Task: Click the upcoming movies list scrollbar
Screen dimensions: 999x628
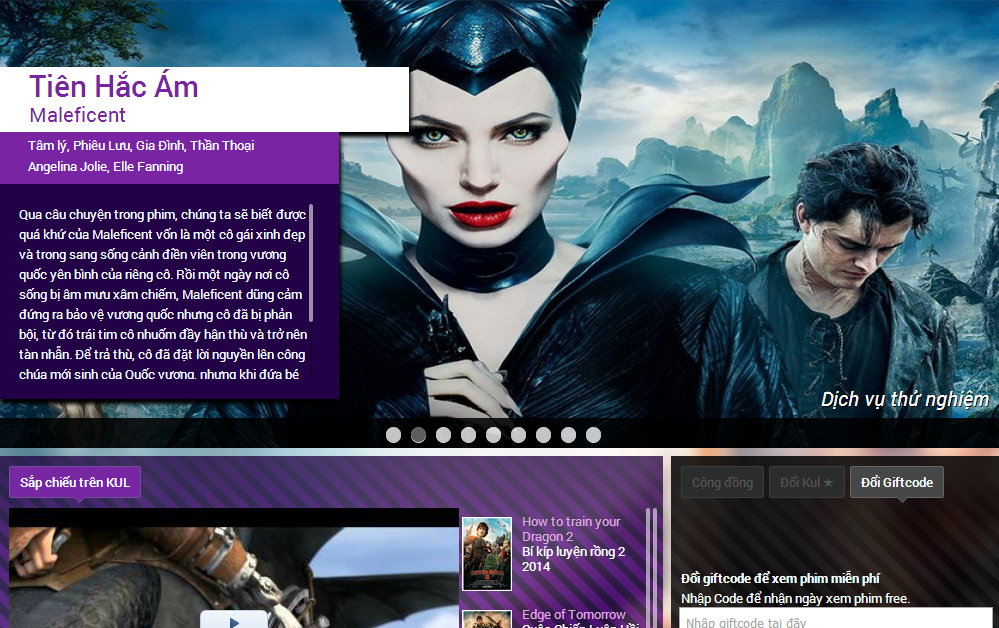Action: [x=649, y=567]
